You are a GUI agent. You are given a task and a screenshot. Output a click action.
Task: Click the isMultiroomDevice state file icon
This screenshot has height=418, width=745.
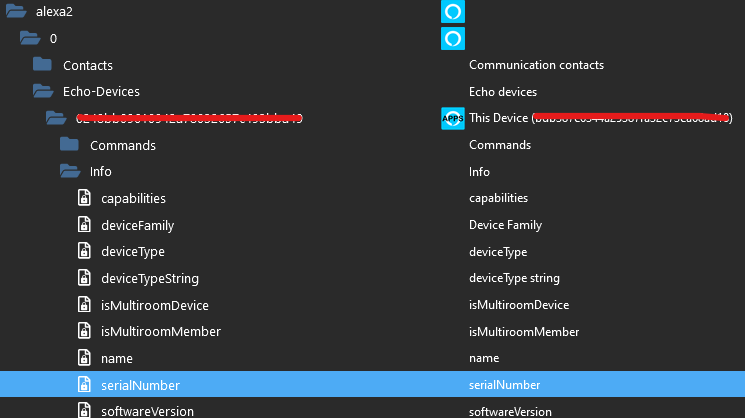click(84, 304)
